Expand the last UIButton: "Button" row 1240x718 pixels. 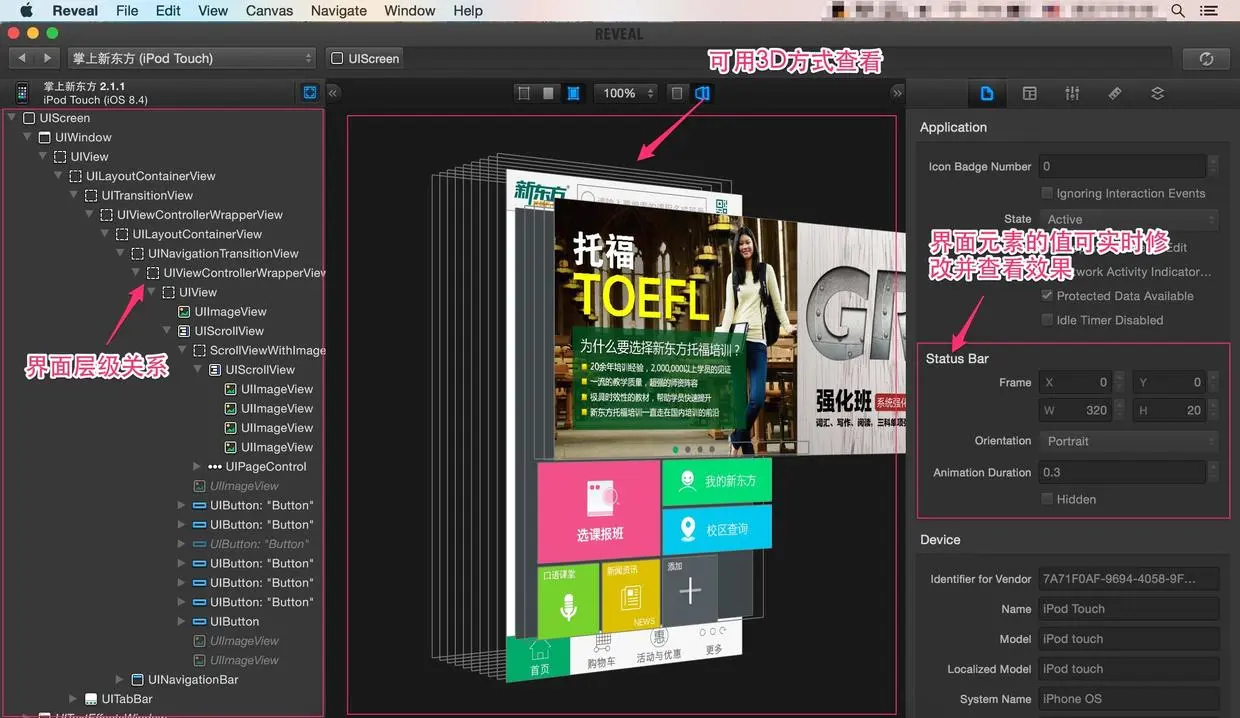click(182, 602)
